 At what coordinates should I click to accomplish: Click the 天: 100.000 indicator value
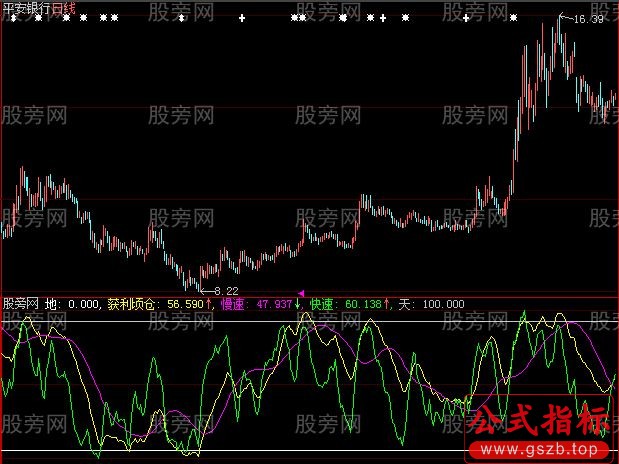coord(431,304)
